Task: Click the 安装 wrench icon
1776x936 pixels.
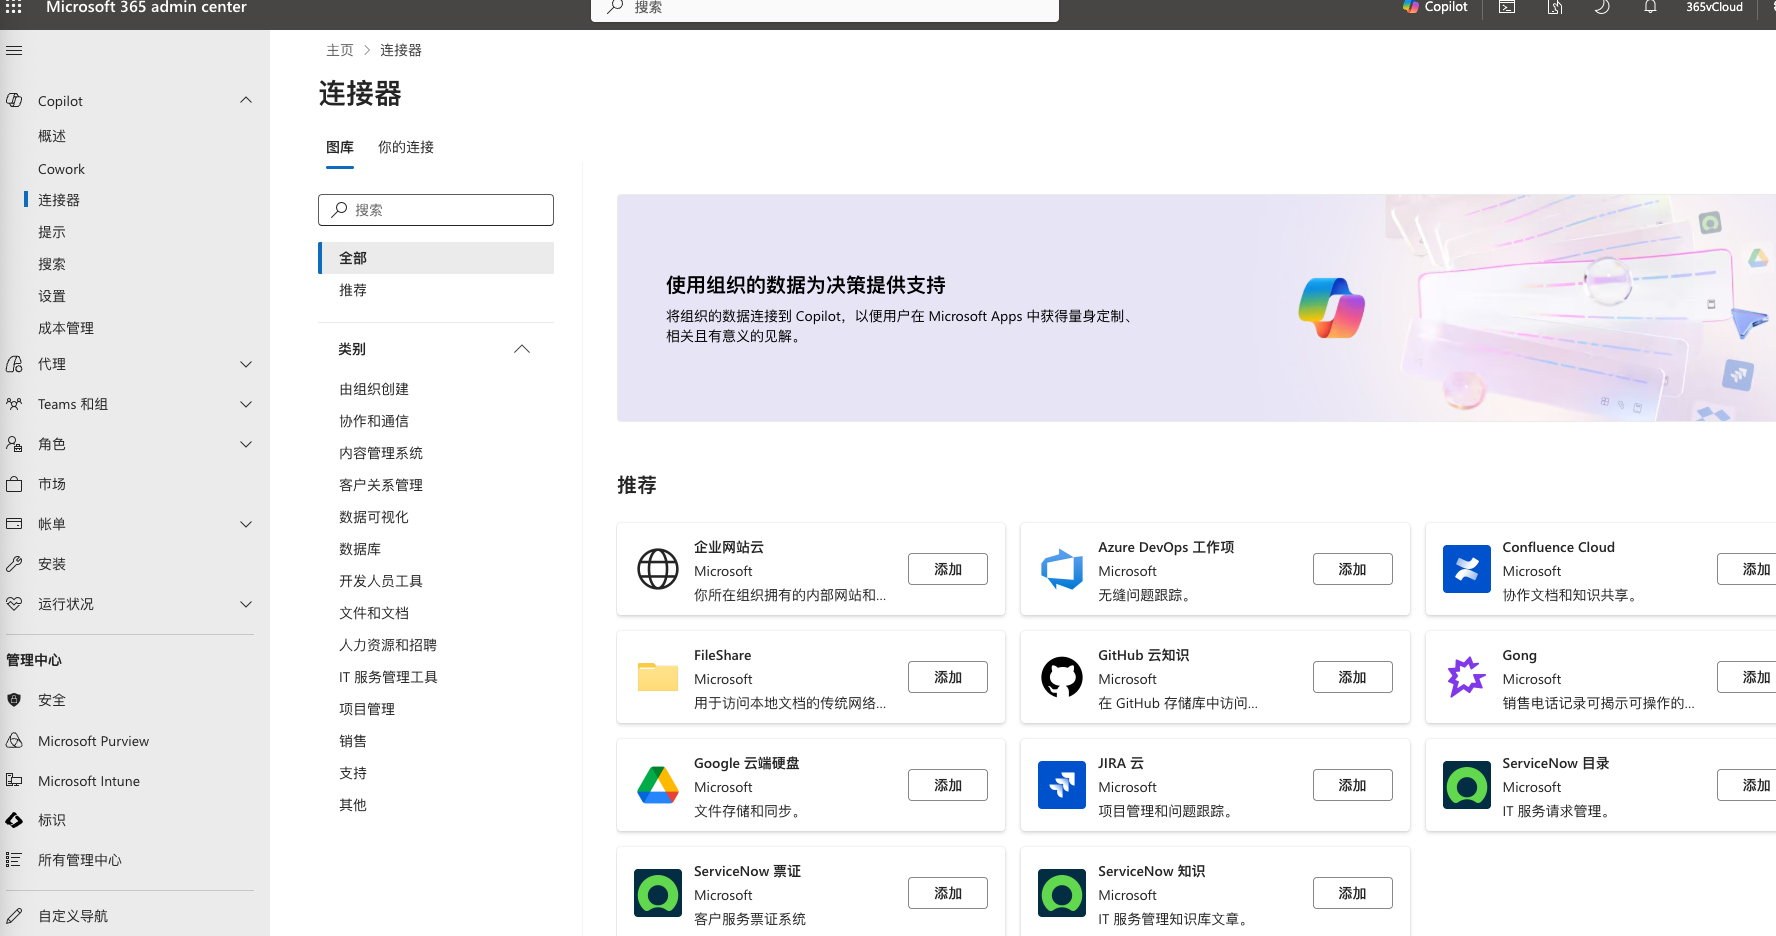Action: coord(14,564)
